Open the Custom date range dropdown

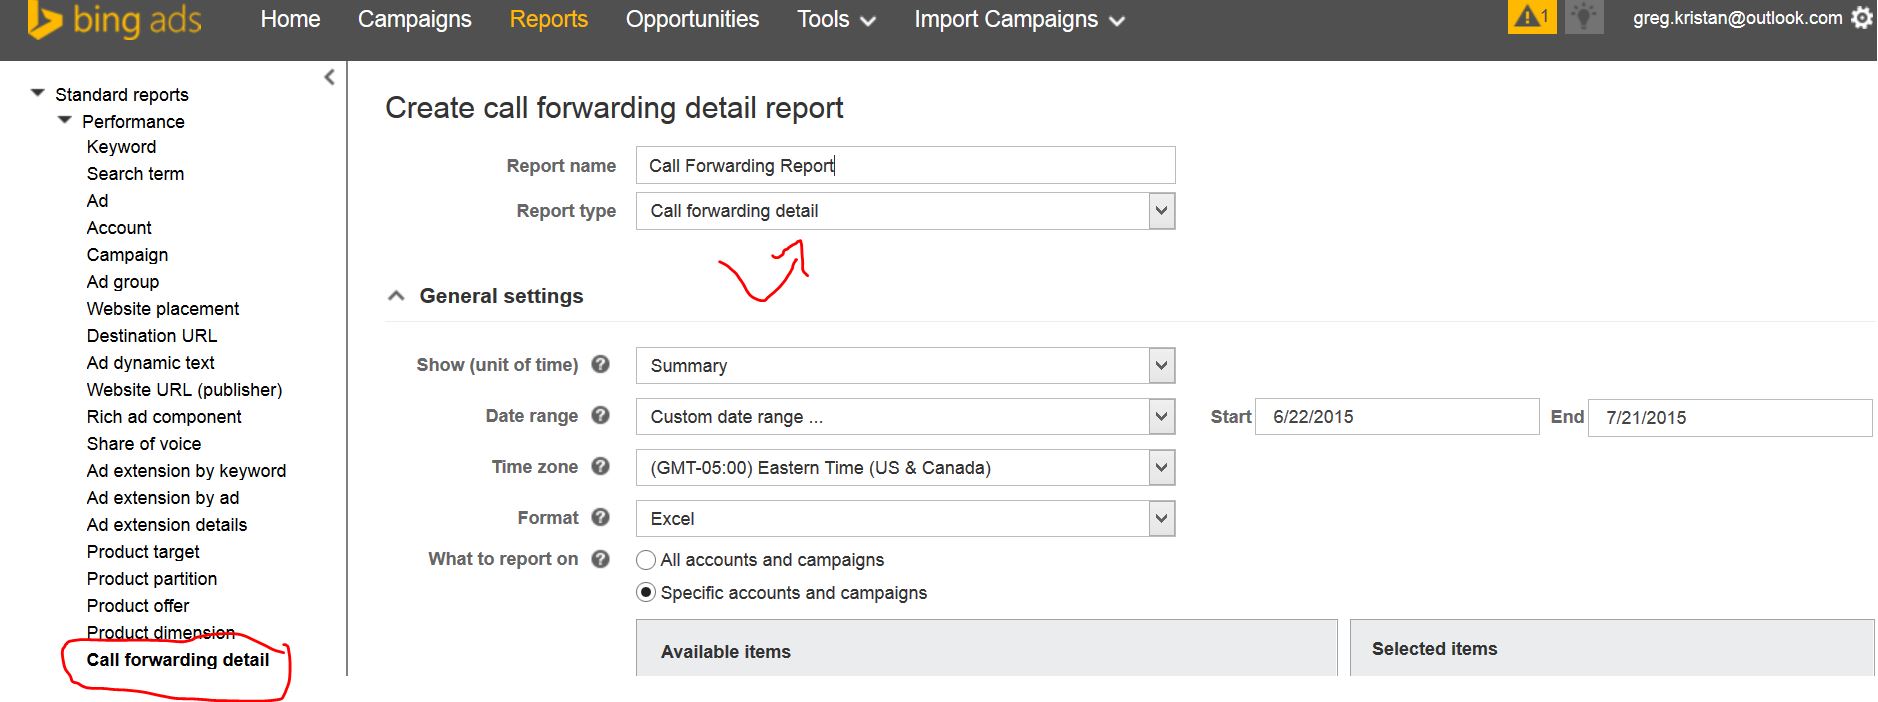coord(905,417)
